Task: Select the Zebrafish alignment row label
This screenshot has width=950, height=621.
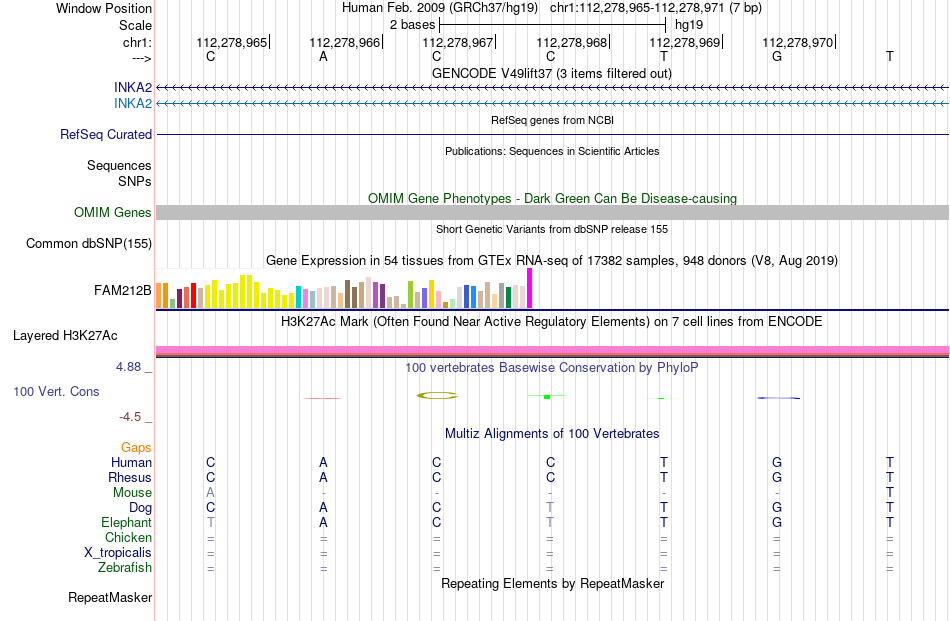Action: (125, 568)
